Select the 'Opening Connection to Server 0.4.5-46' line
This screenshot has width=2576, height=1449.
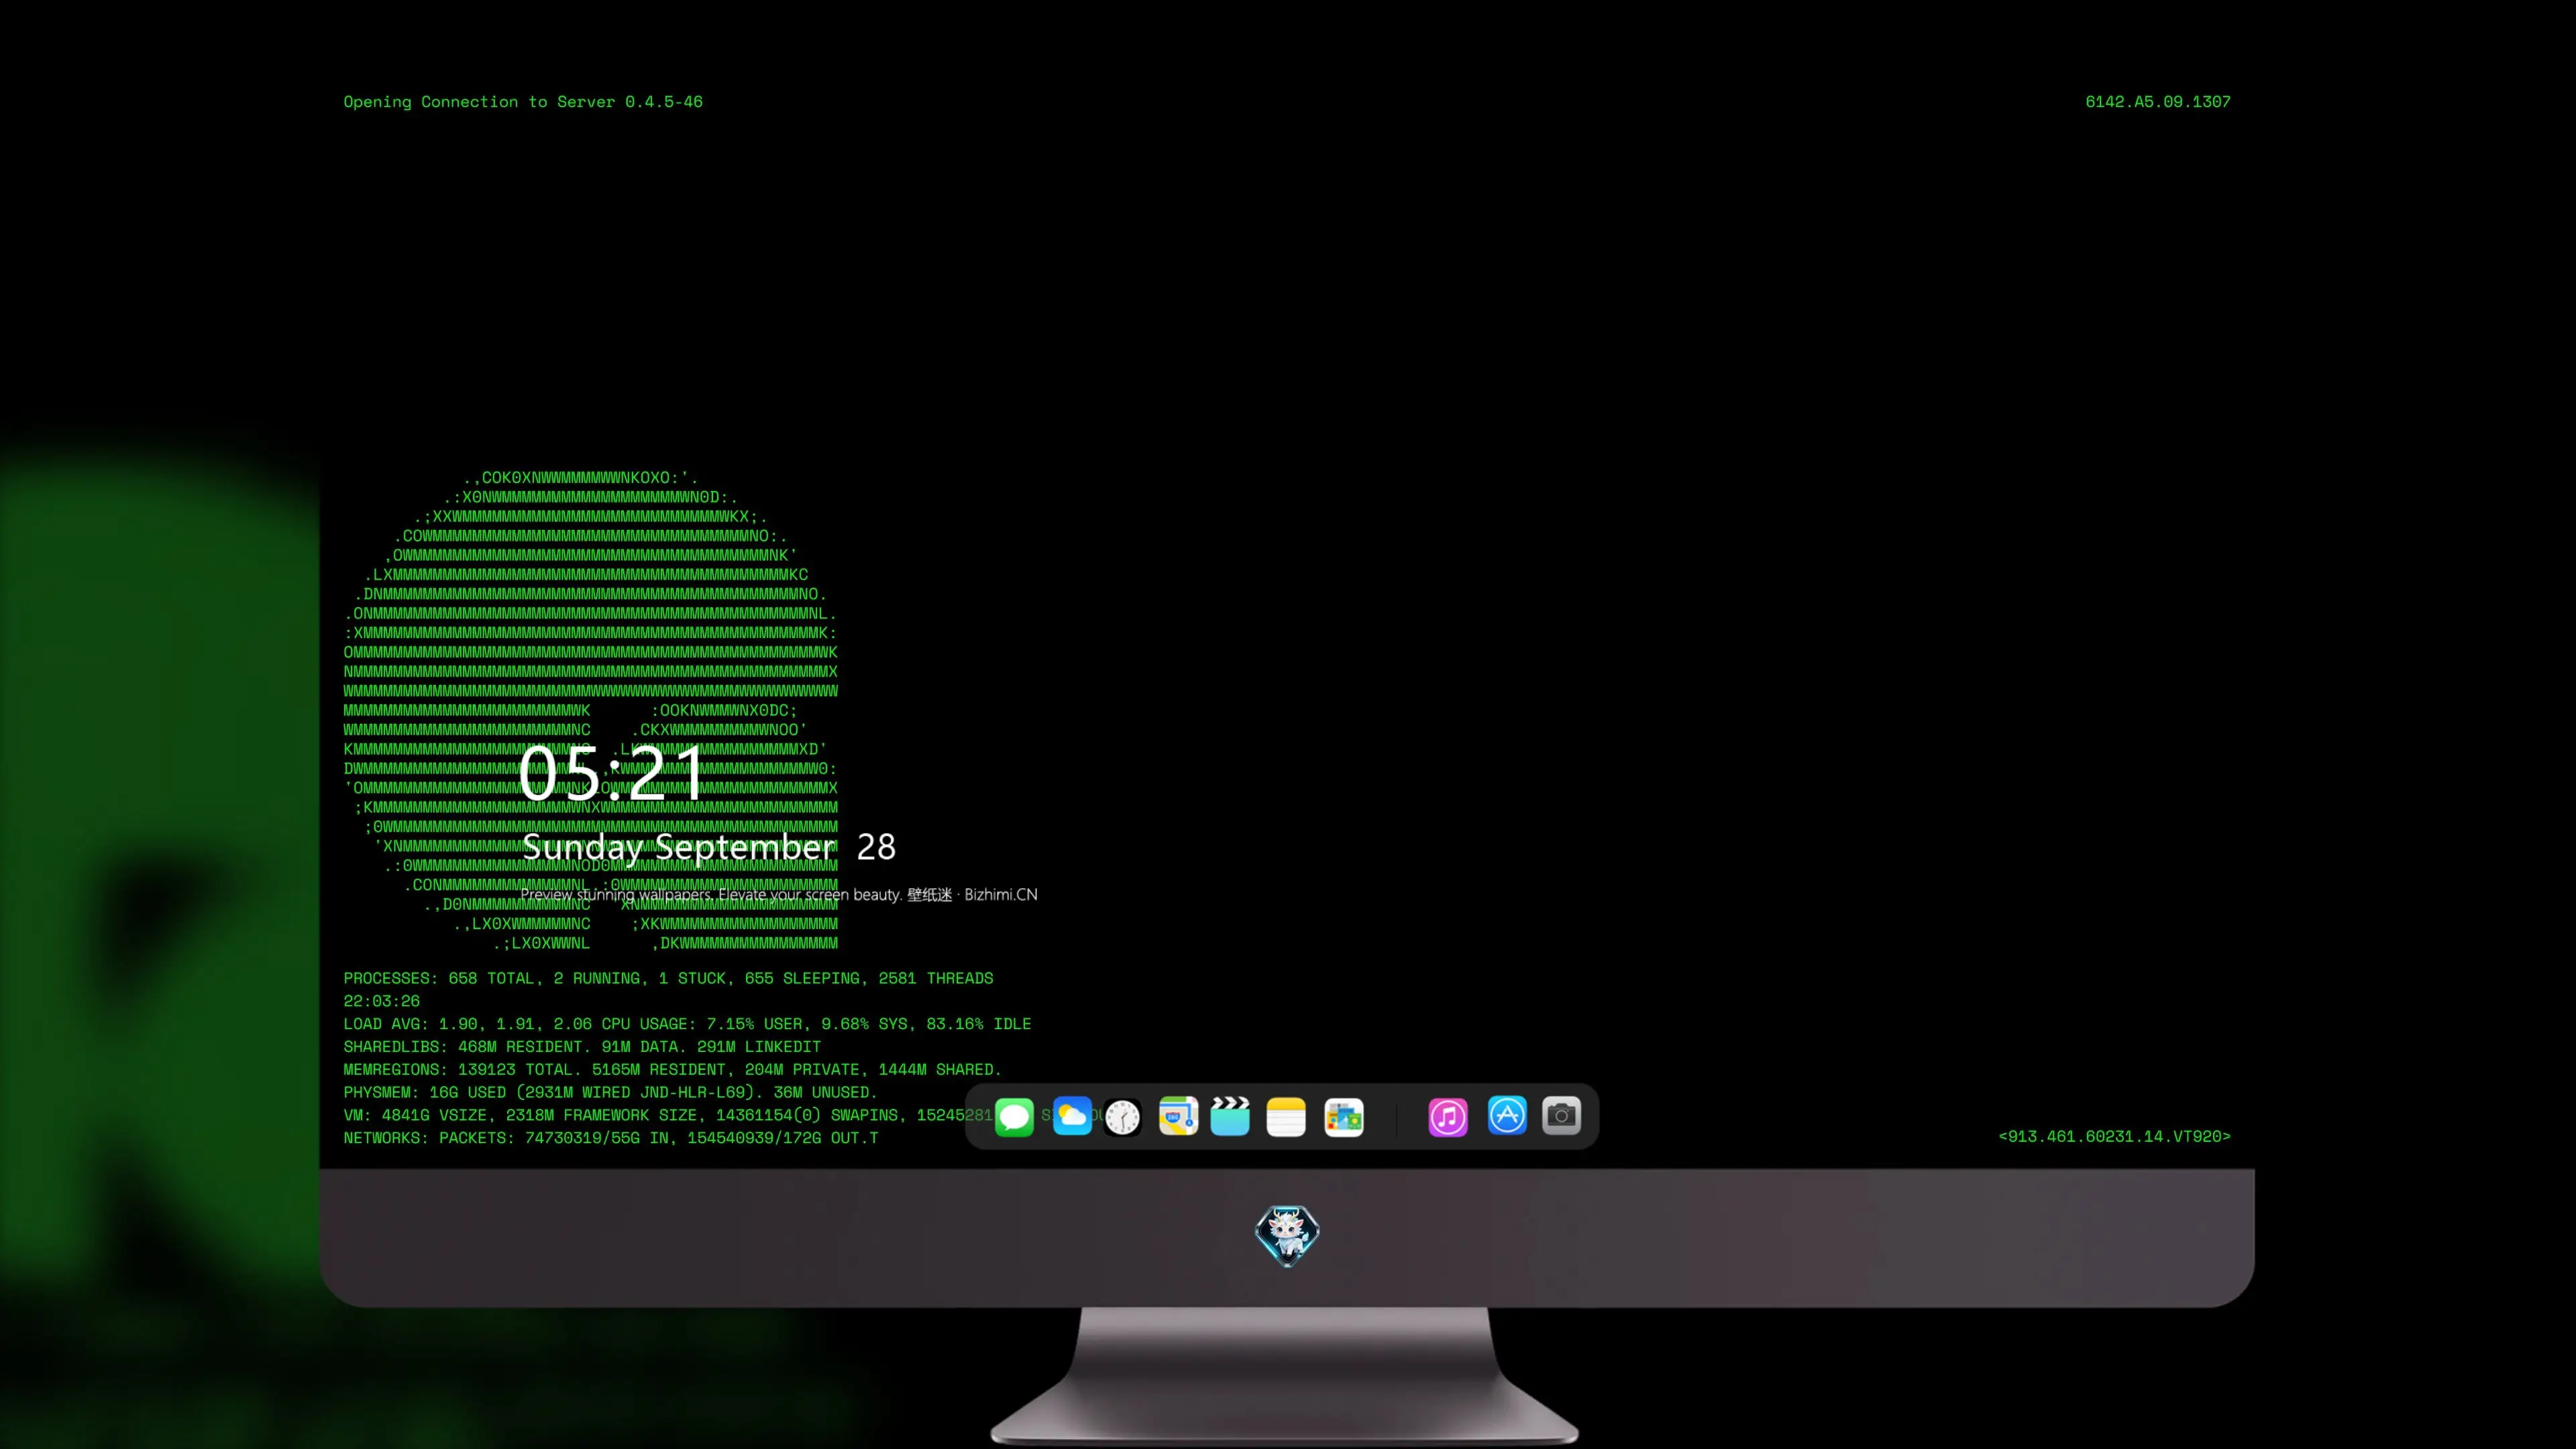point(523,102)
